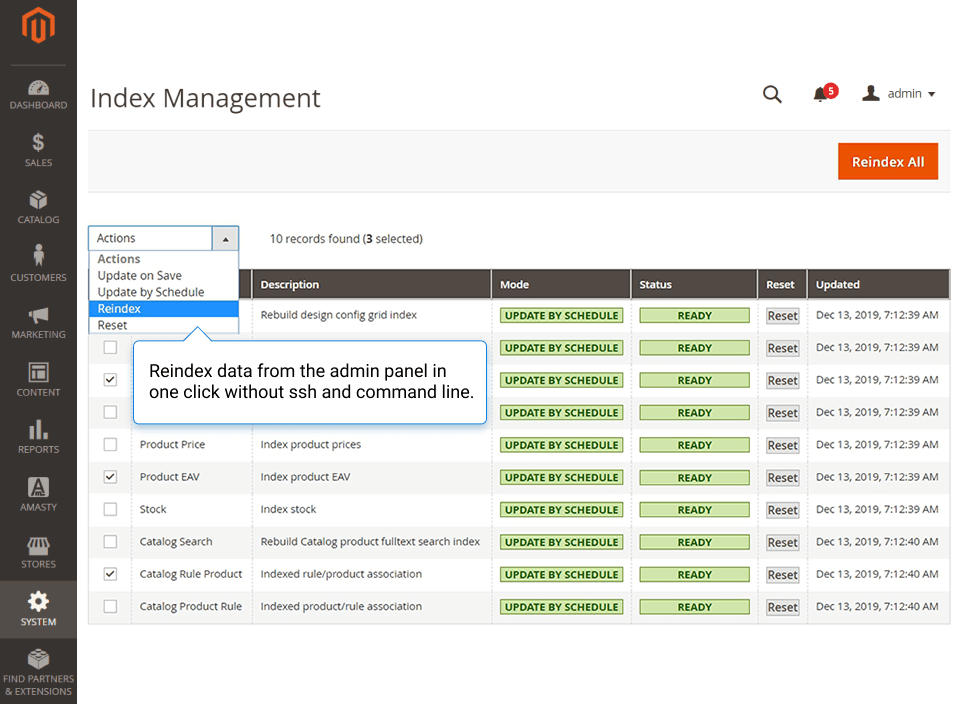This screenshot has height=704, width=960.
Task: Click Reset in Product Price row
Action: tap(782, 446)
